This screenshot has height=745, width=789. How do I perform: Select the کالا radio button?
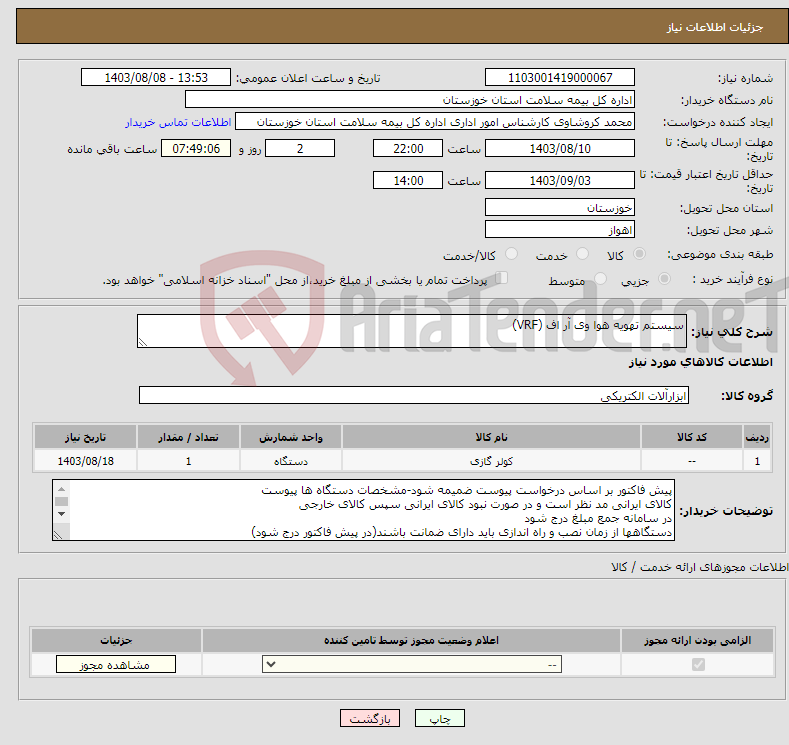coord(639,254)
